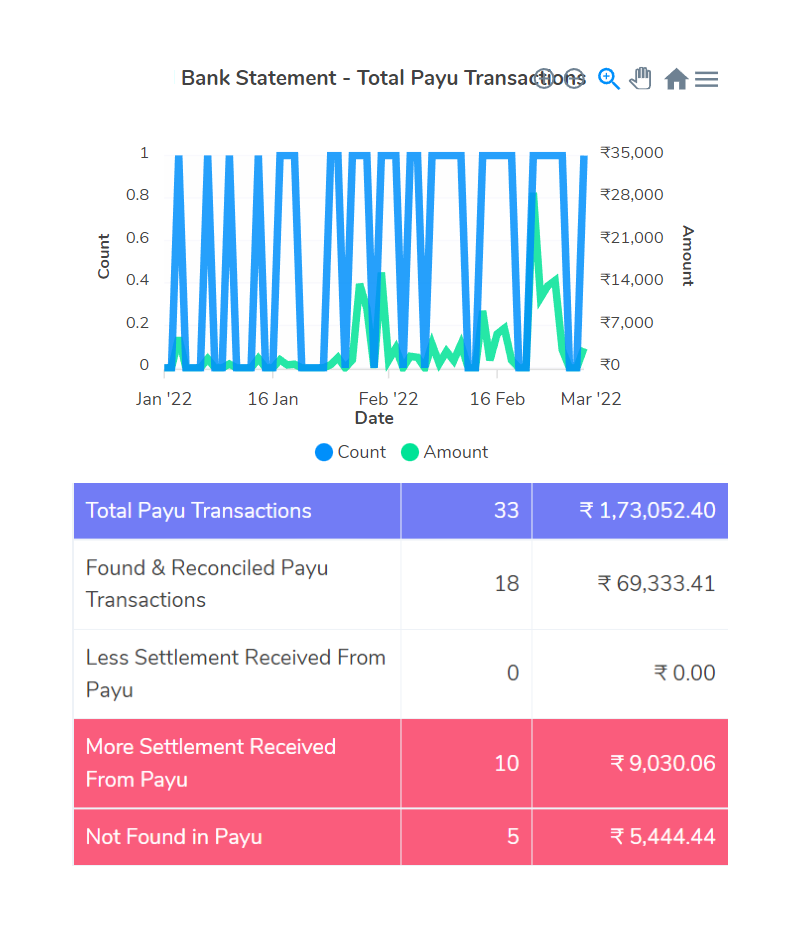The height and width of the screenshot is (943, 805).
Task: Toggle the Count series legend label
Action: [361, 452]
